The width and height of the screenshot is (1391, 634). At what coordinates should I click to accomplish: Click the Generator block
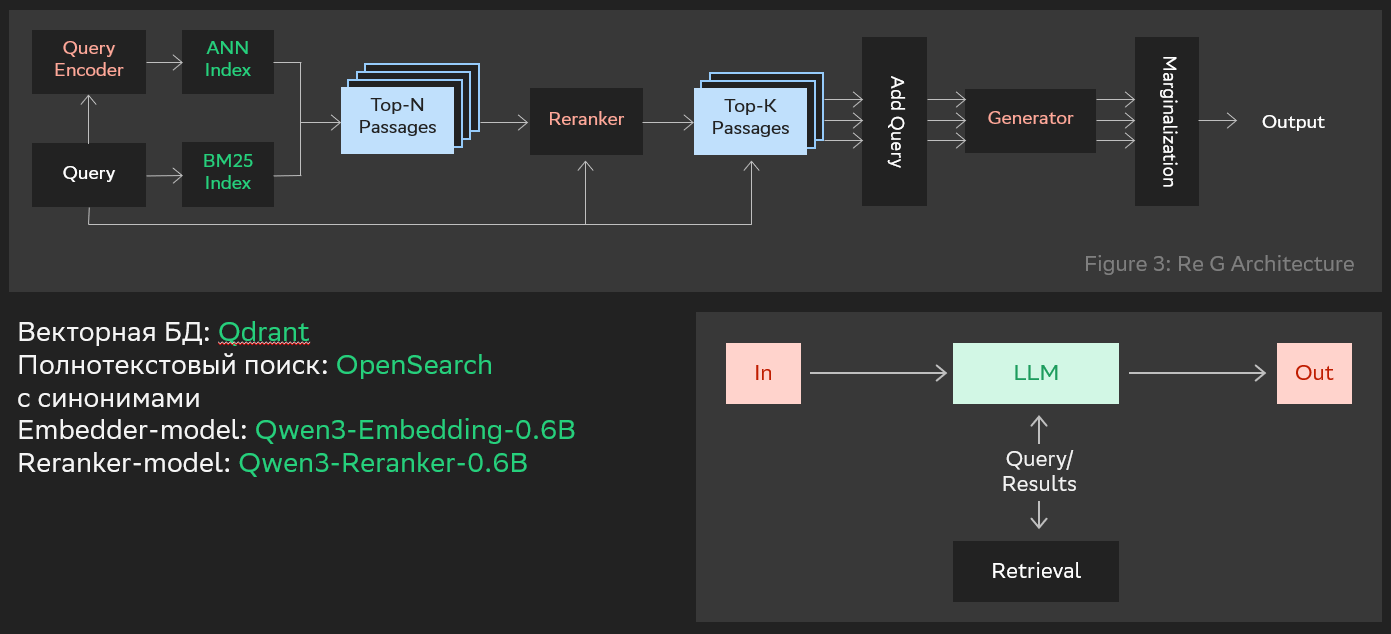tap(1030, 119)
